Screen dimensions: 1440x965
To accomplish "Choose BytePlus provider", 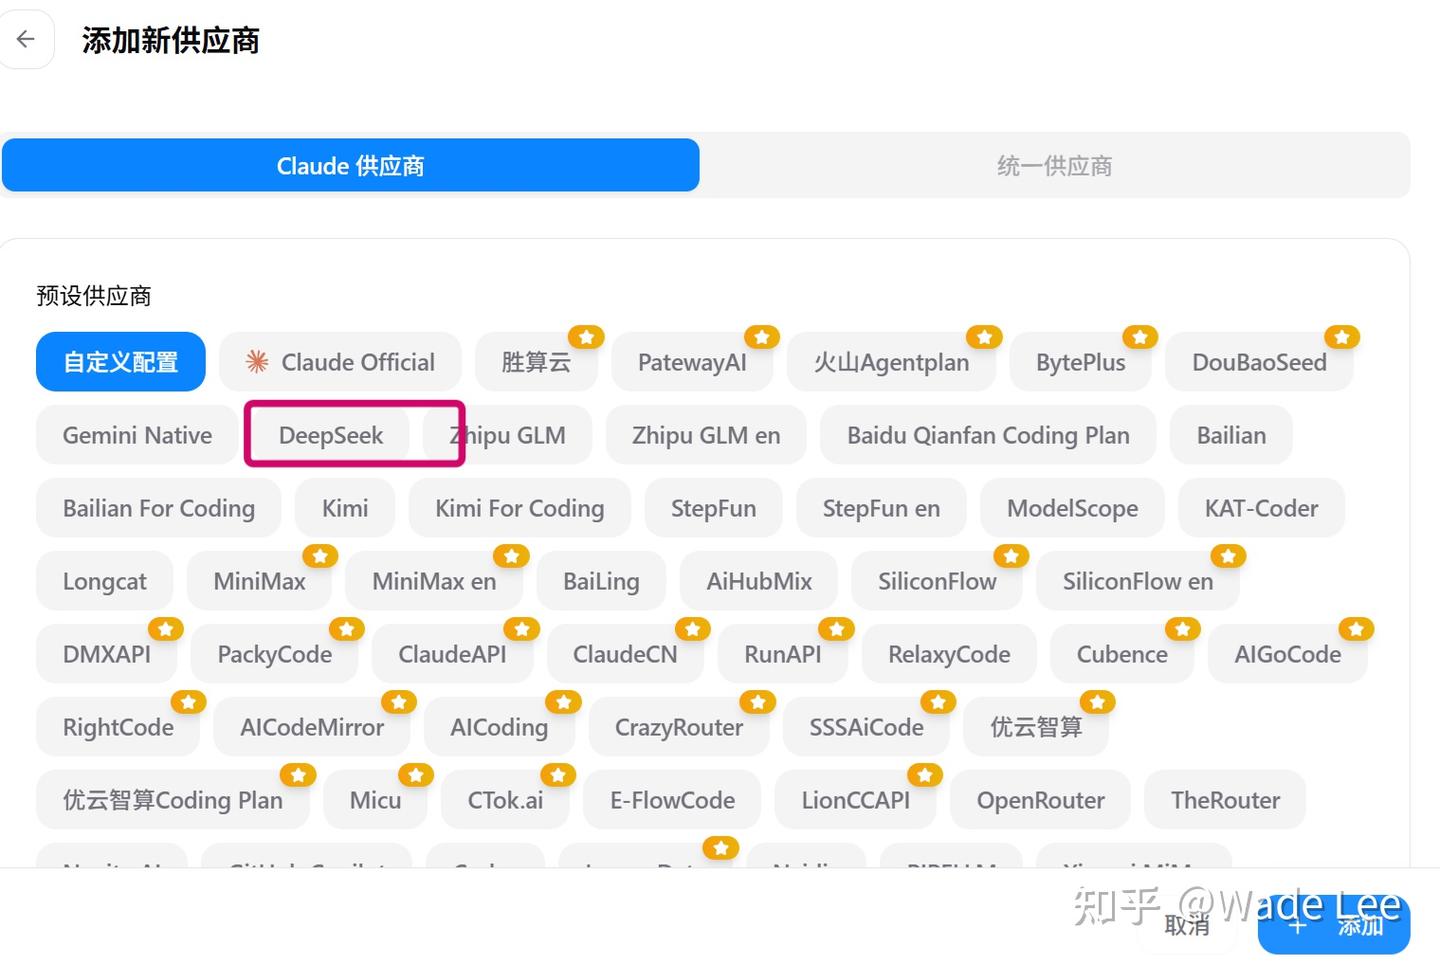I will pyautogui.click(x=1080, y=362).
